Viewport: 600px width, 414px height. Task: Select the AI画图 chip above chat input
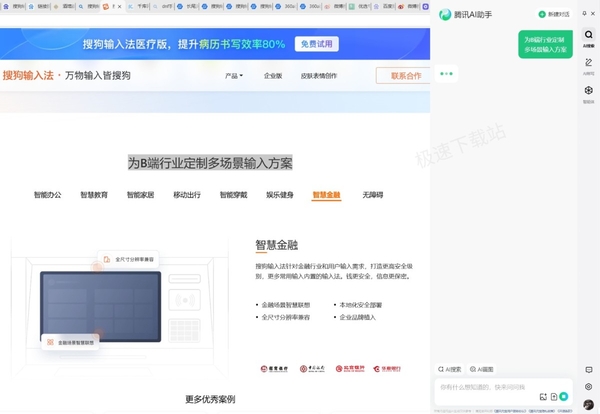481,369
